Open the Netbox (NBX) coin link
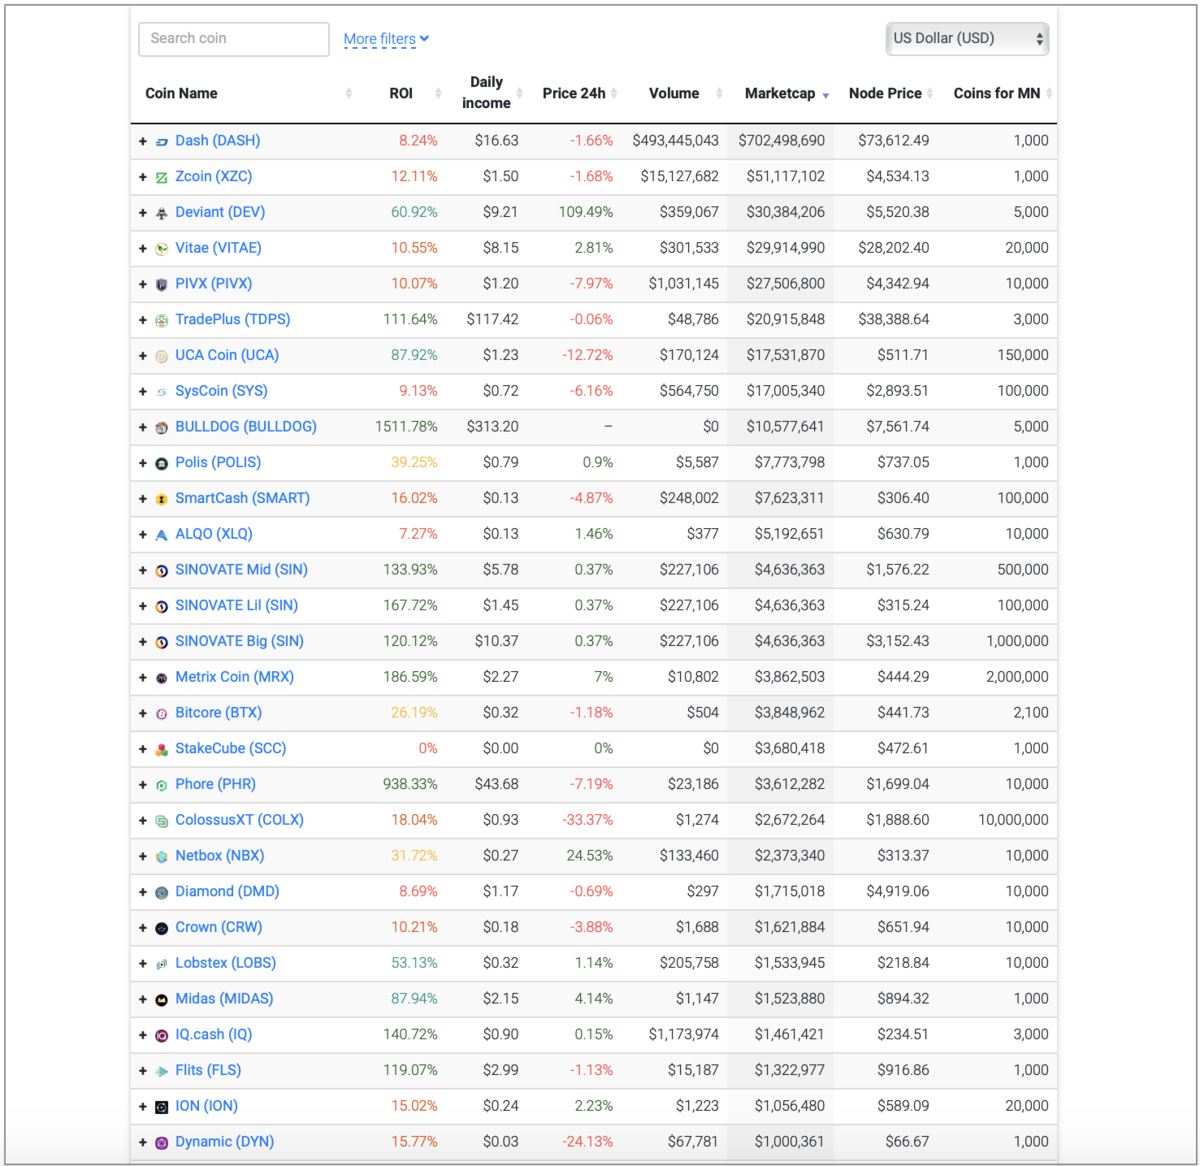The width and height of the screenshot is (1200, 1166). pos(220,856)
